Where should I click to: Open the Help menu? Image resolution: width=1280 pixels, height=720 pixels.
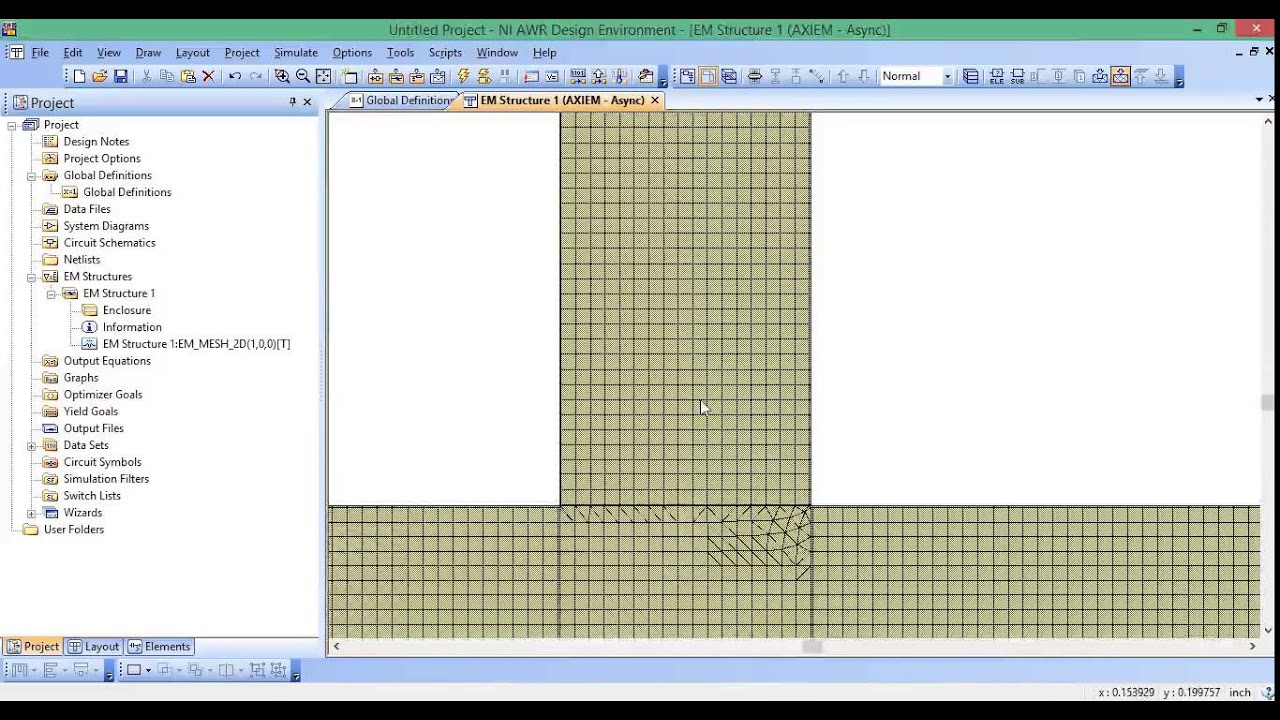pyautogui.click(x=544, y=52)
